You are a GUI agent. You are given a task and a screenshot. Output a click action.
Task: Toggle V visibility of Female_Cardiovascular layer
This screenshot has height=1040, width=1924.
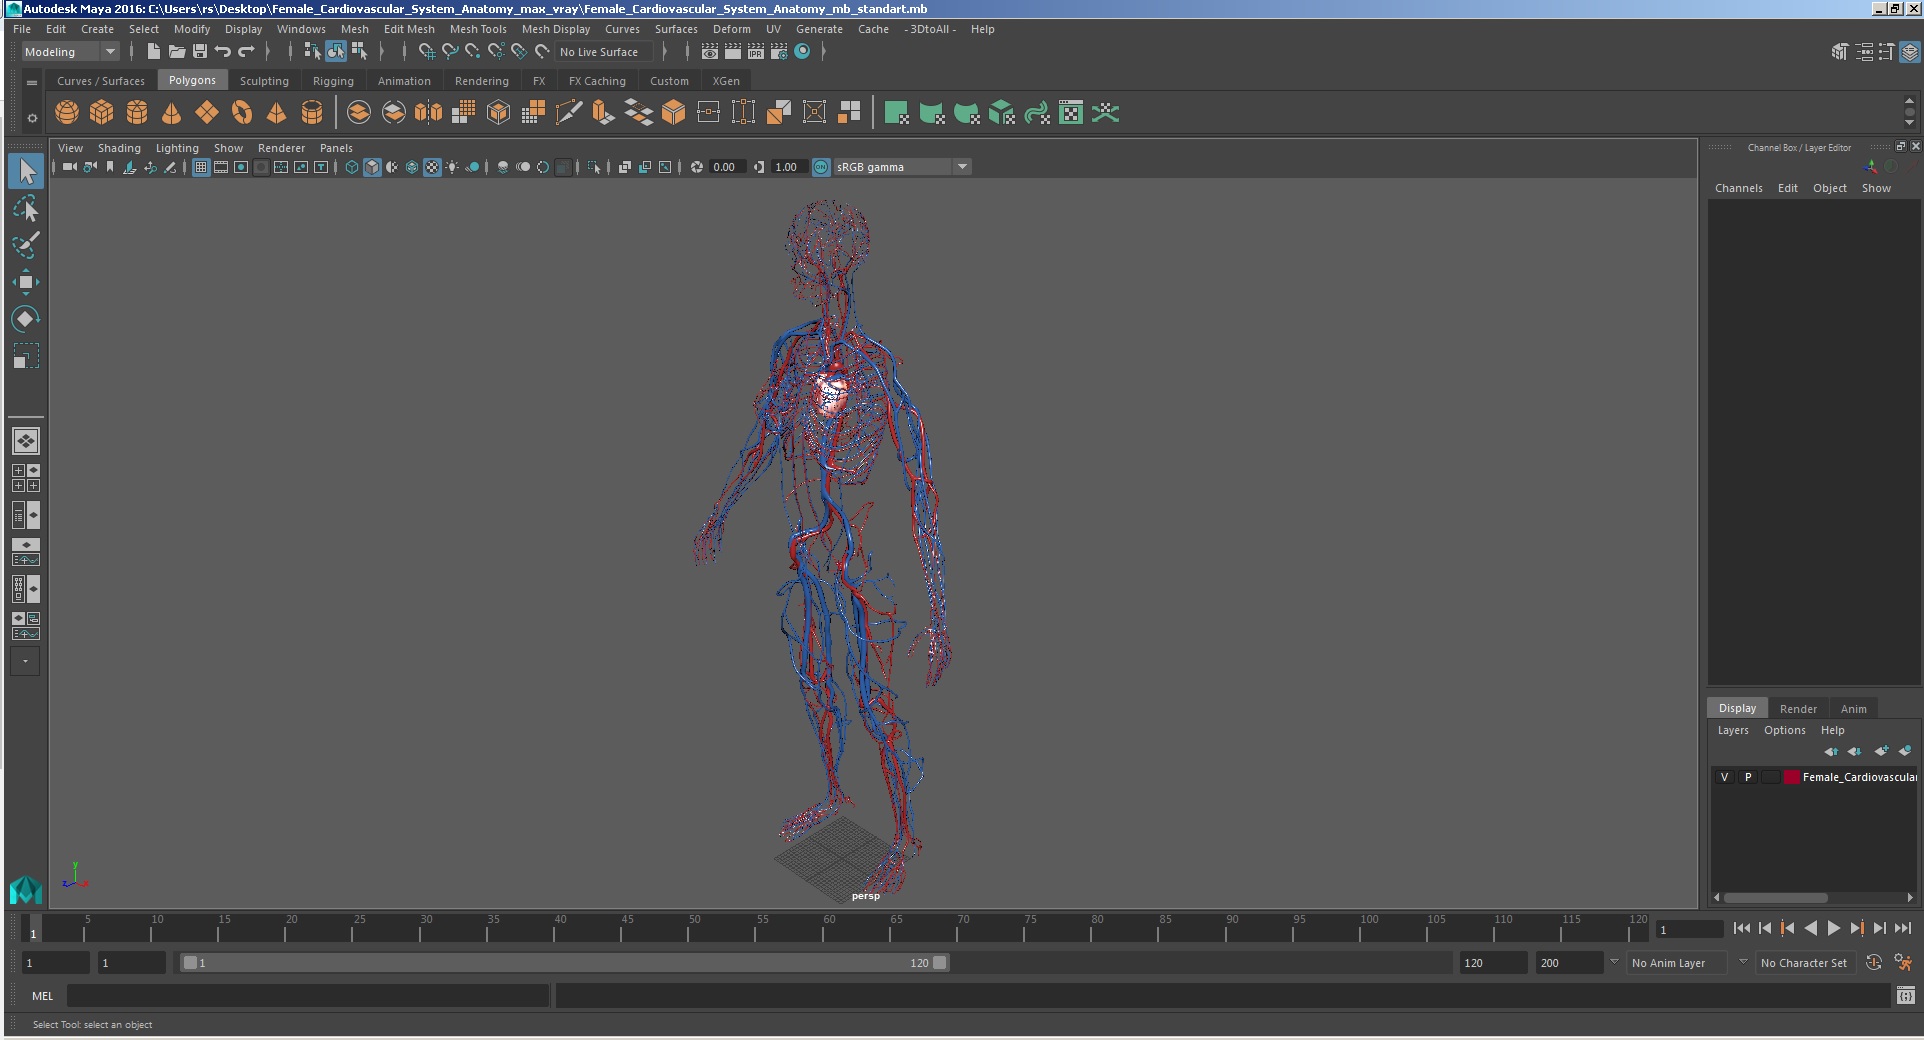pyautogui.click(x=1724, y=777)
